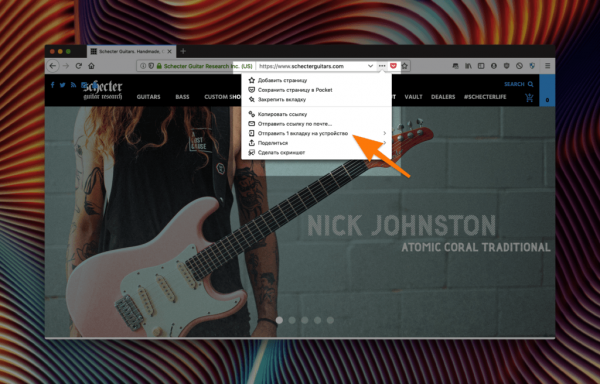Click the bookmark star in address bar
600x384 pixels.
coord(404,66)
